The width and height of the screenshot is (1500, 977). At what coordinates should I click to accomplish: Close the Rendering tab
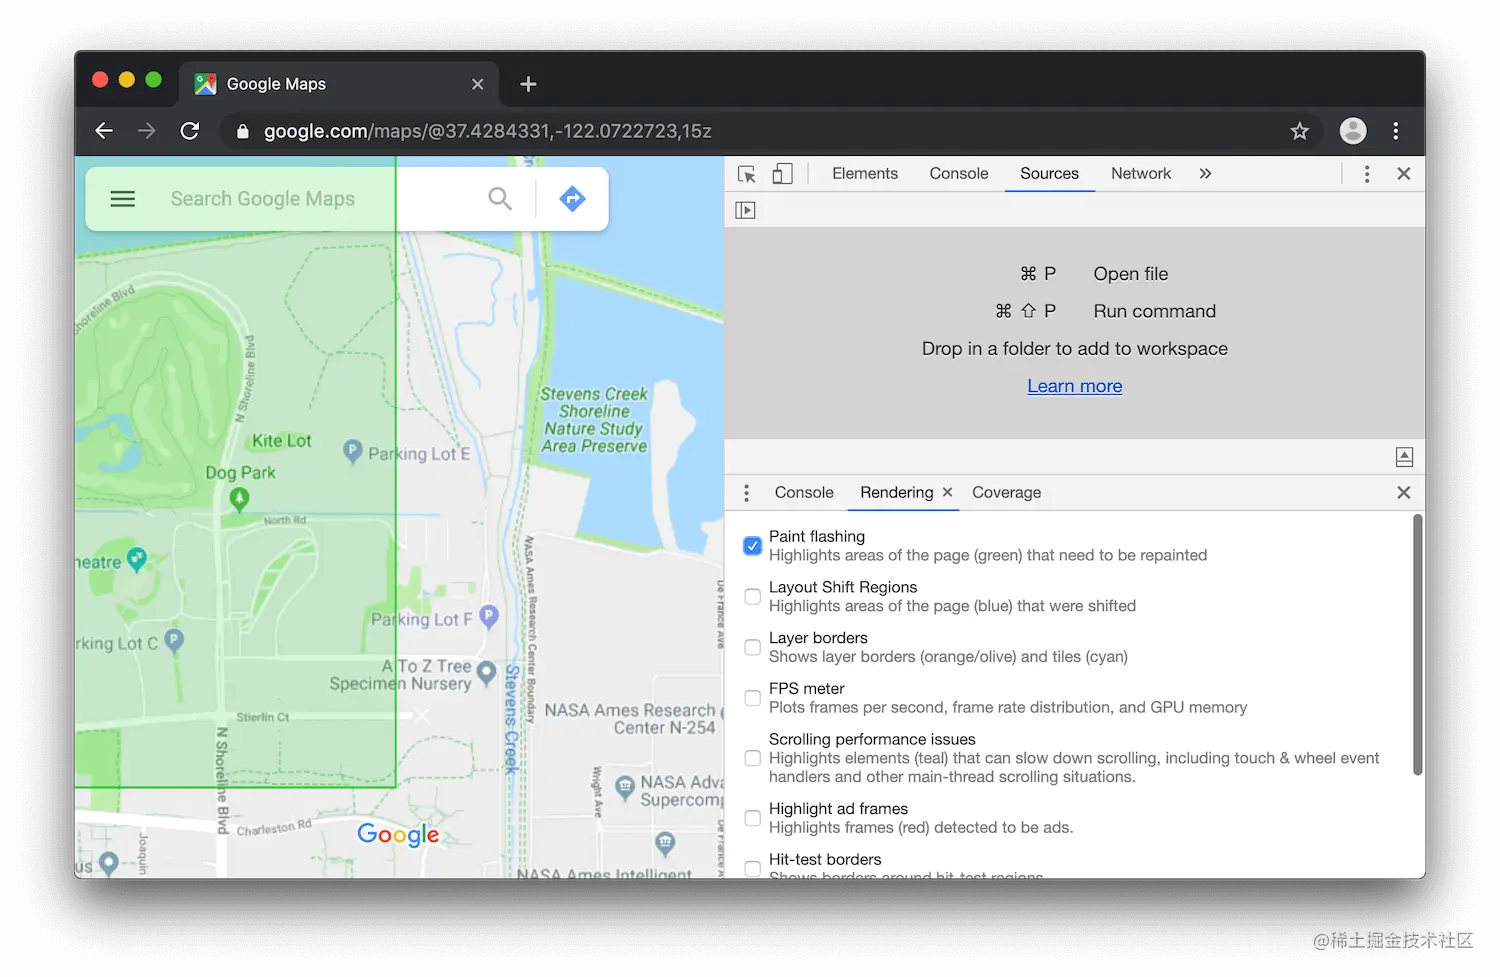(947, 492)
